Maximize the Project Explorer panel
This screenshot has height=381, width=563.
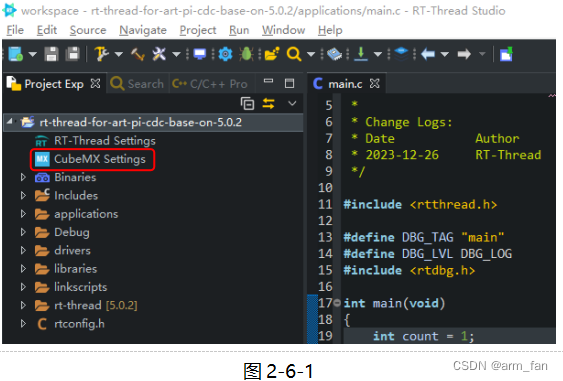289,83
